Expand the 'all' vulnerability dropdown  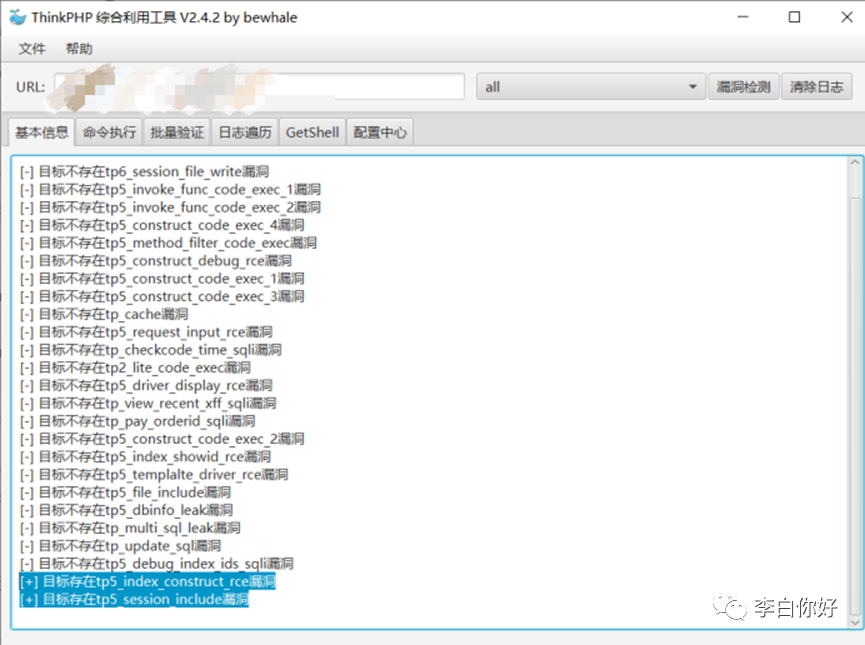click(x=590, y=87)
